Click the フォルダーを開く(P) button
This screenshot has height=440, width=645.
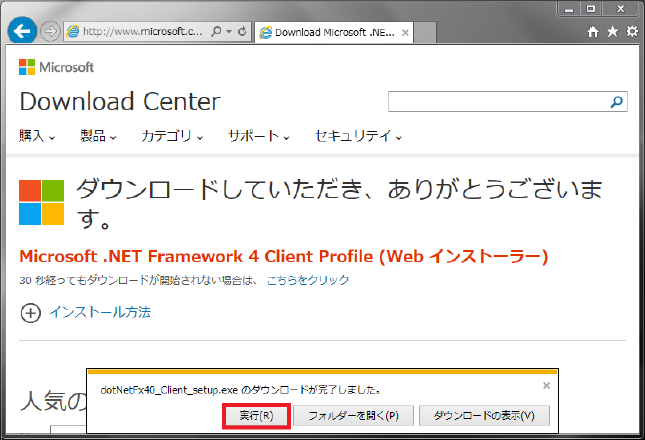pyautogui.click(x=353, y=416)
